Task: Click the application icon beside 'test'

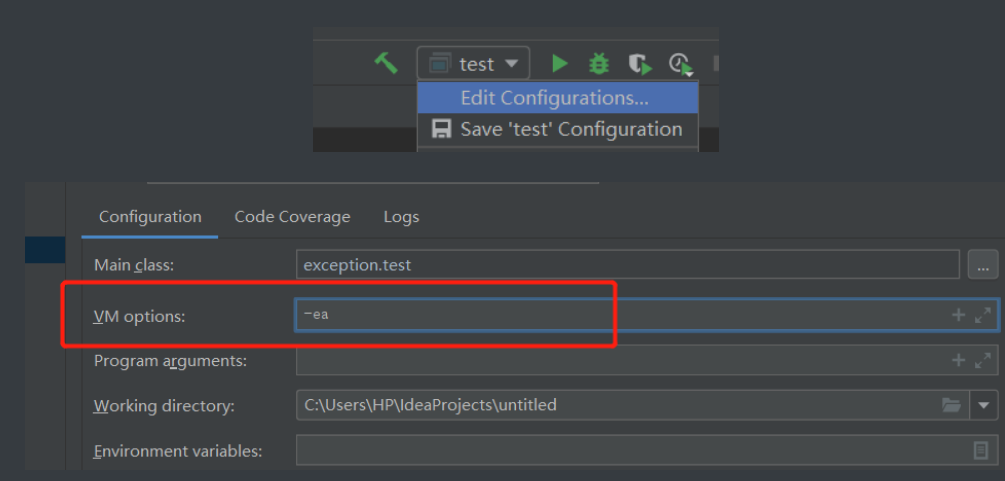Action: 440,63
